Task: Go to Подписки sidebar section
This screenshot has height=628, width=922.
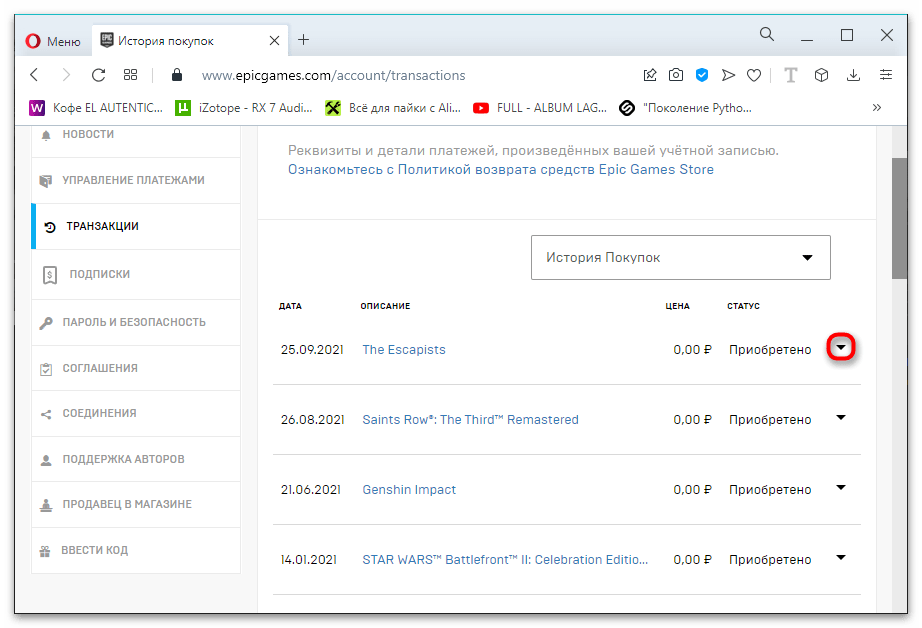Action: 99,274
